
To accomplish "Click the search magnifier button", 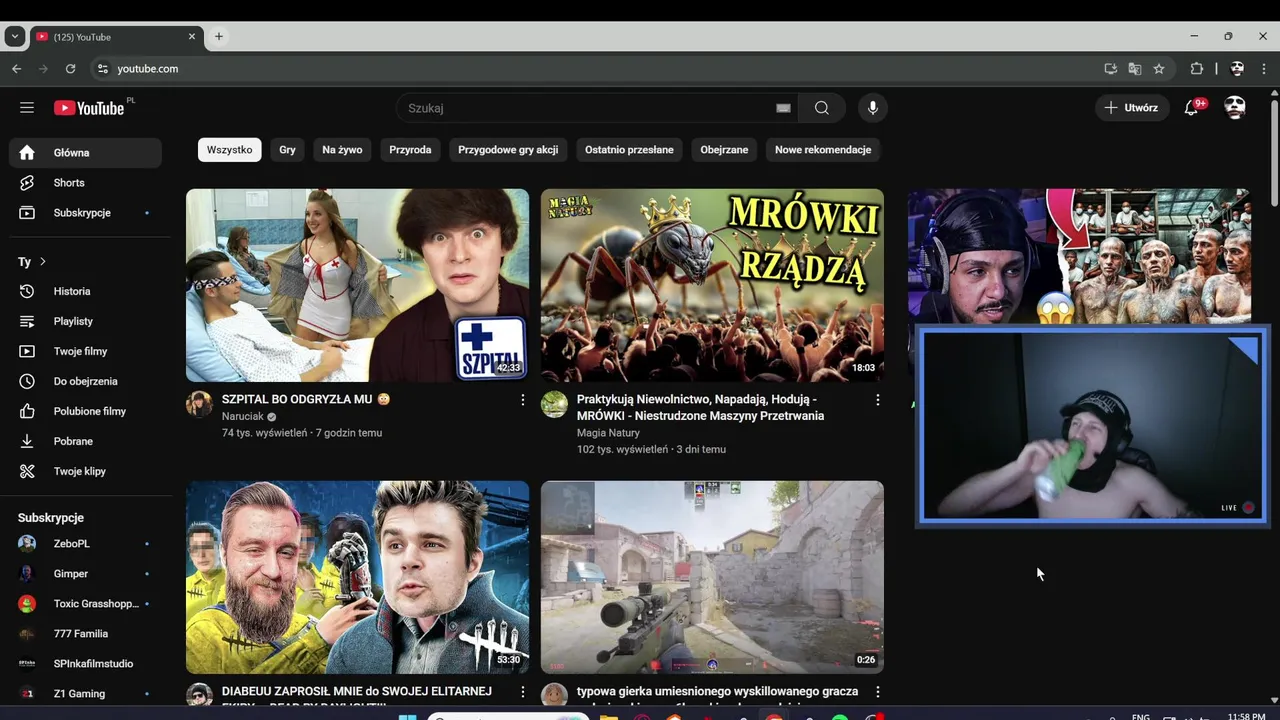I will tap(821, 108).
